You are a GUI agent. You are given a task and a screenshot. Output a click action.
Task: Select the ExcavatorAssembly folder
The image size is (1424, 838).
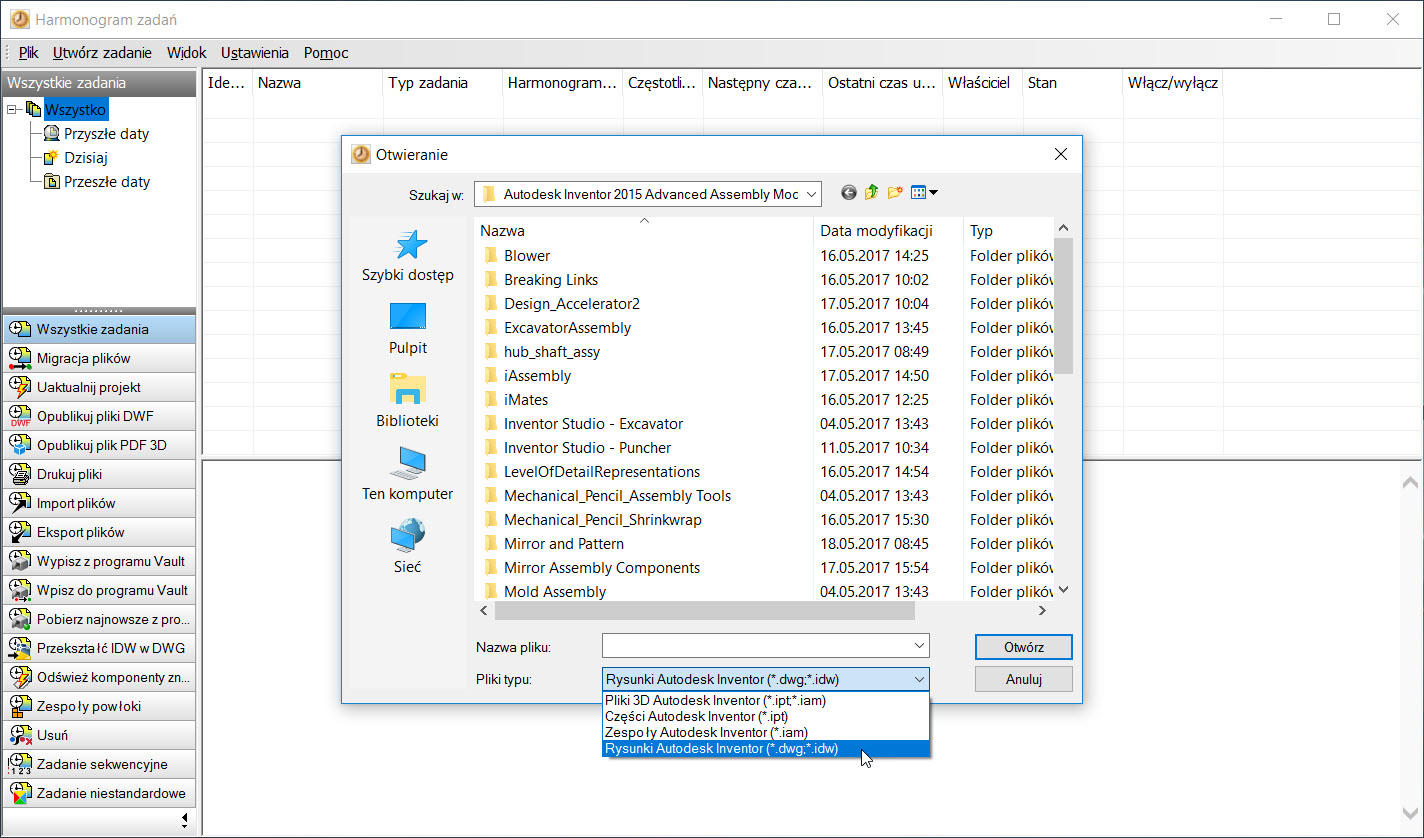(567, 328)
